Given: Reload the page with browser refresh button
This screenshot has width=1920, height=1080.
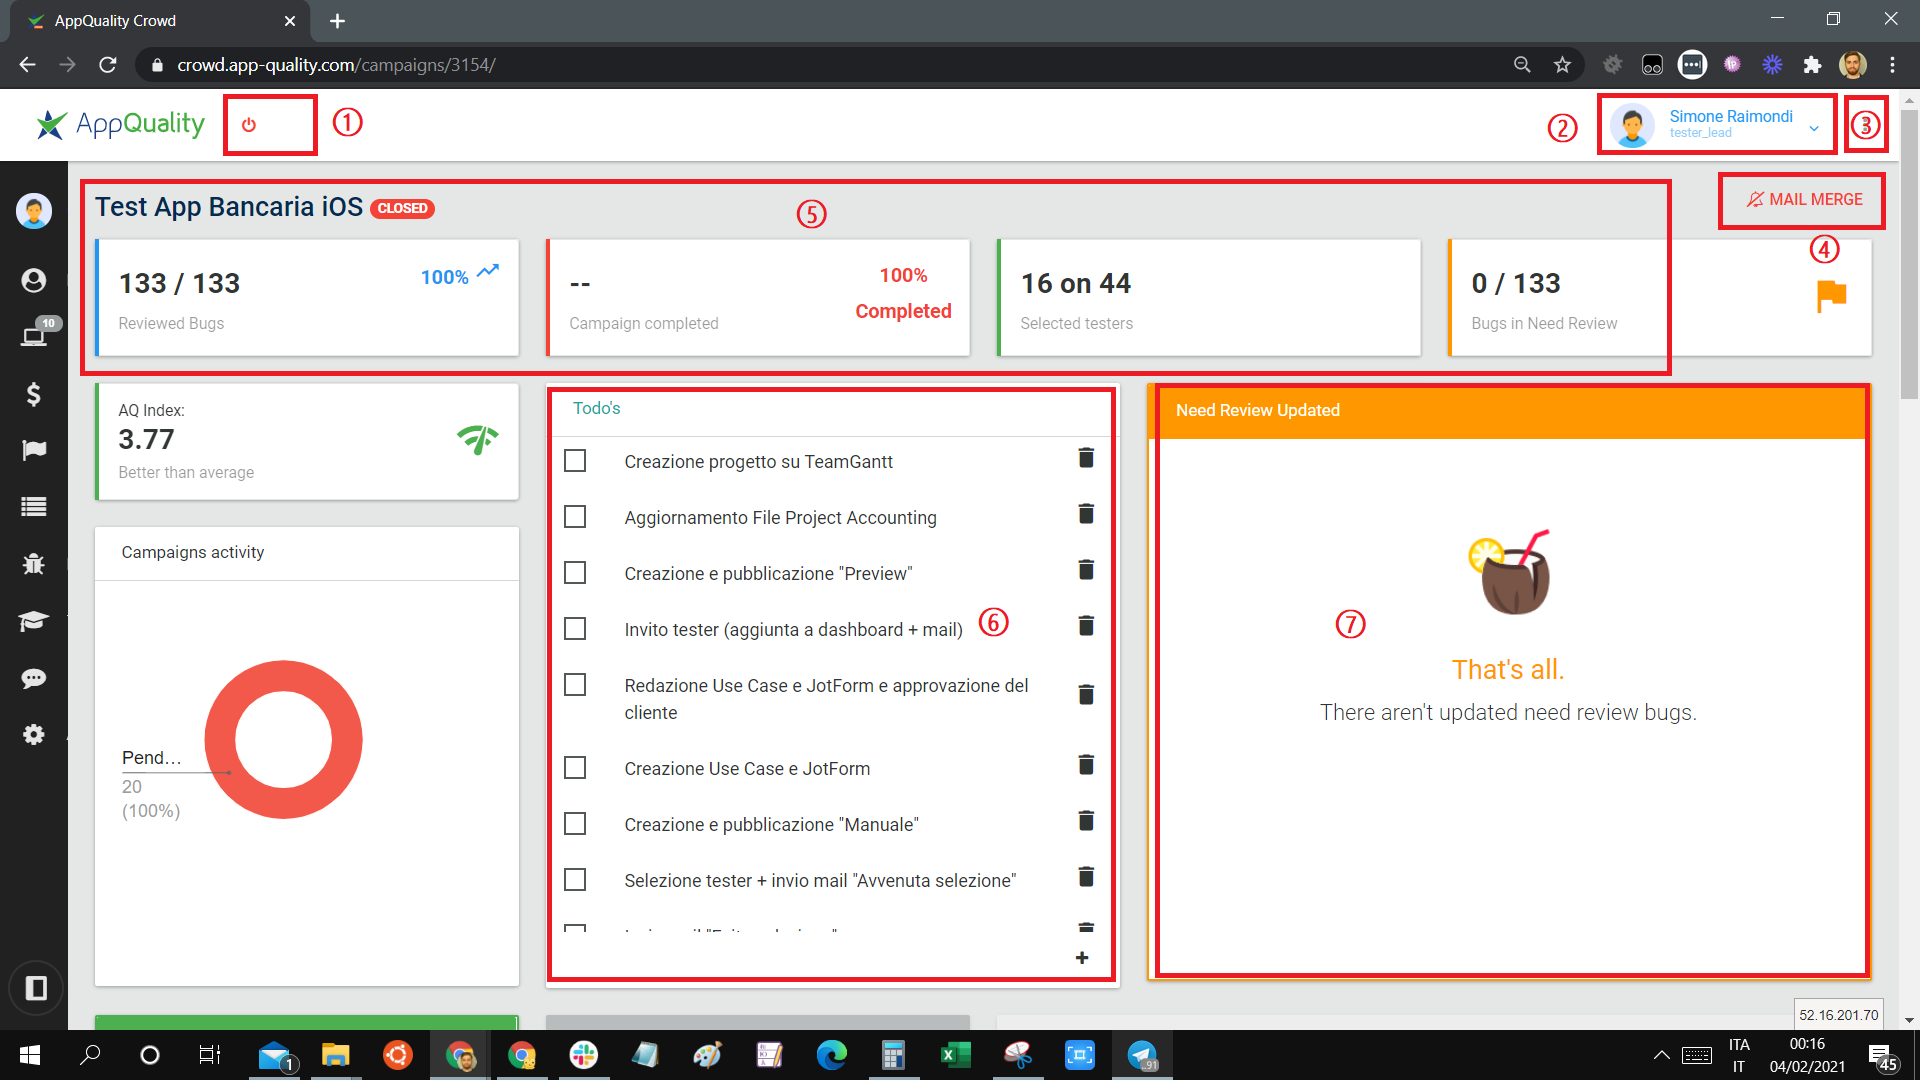Looking at the screenshot, I should [108, 65].
